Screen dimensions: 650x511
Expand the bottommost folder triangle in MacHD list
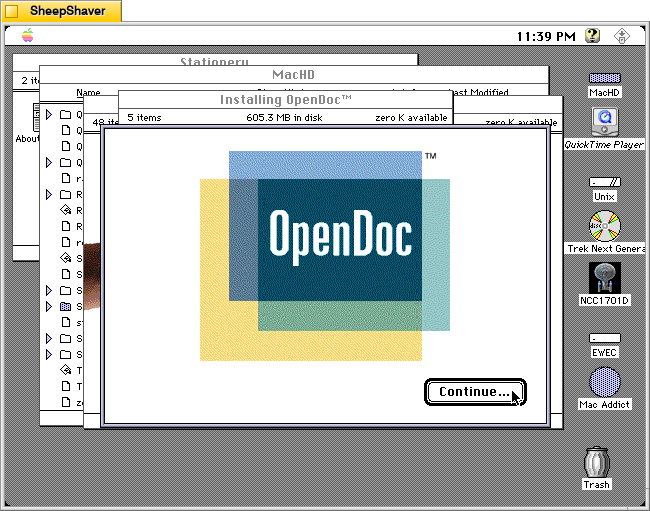coord(49,354)
